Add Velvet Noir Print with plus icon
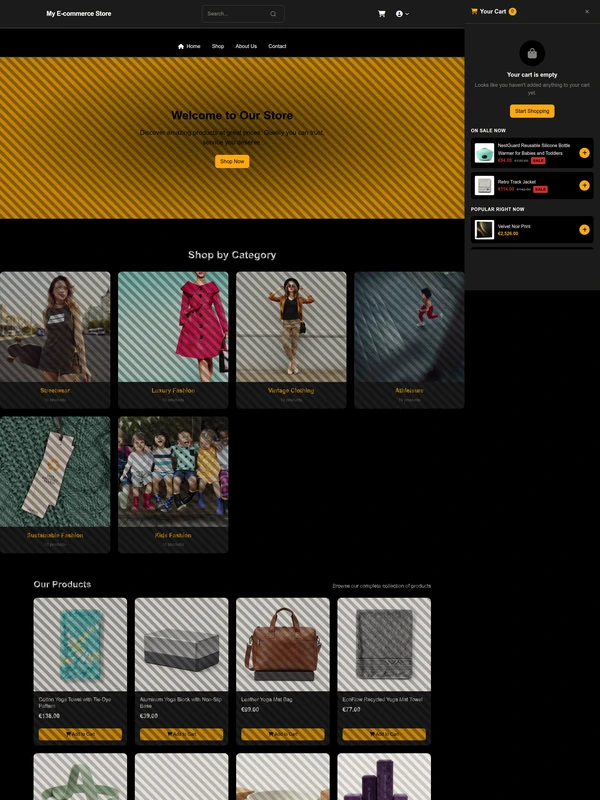600x800 pixels. click(x=584, y=230)
